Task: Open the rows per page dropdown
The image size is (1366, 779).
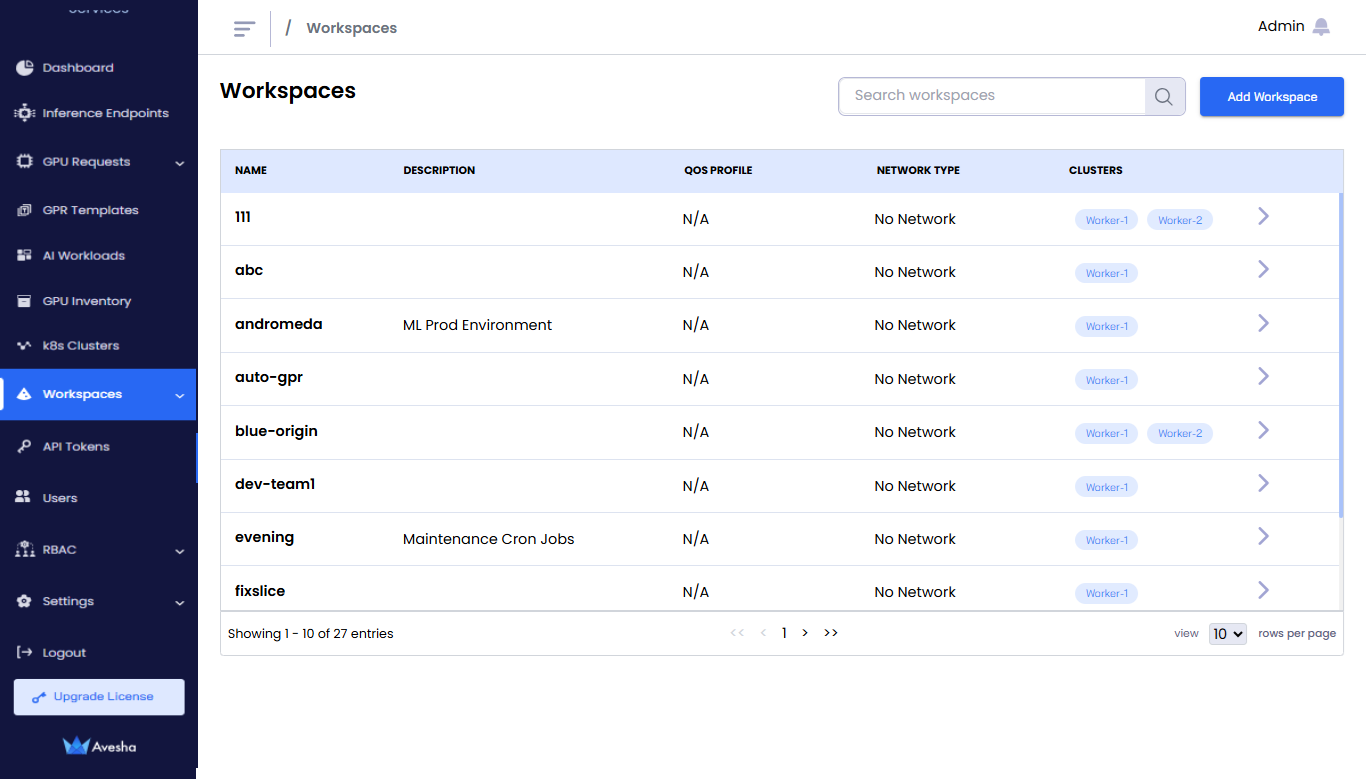Action: pyautogui.click(x=1227, y=634)
